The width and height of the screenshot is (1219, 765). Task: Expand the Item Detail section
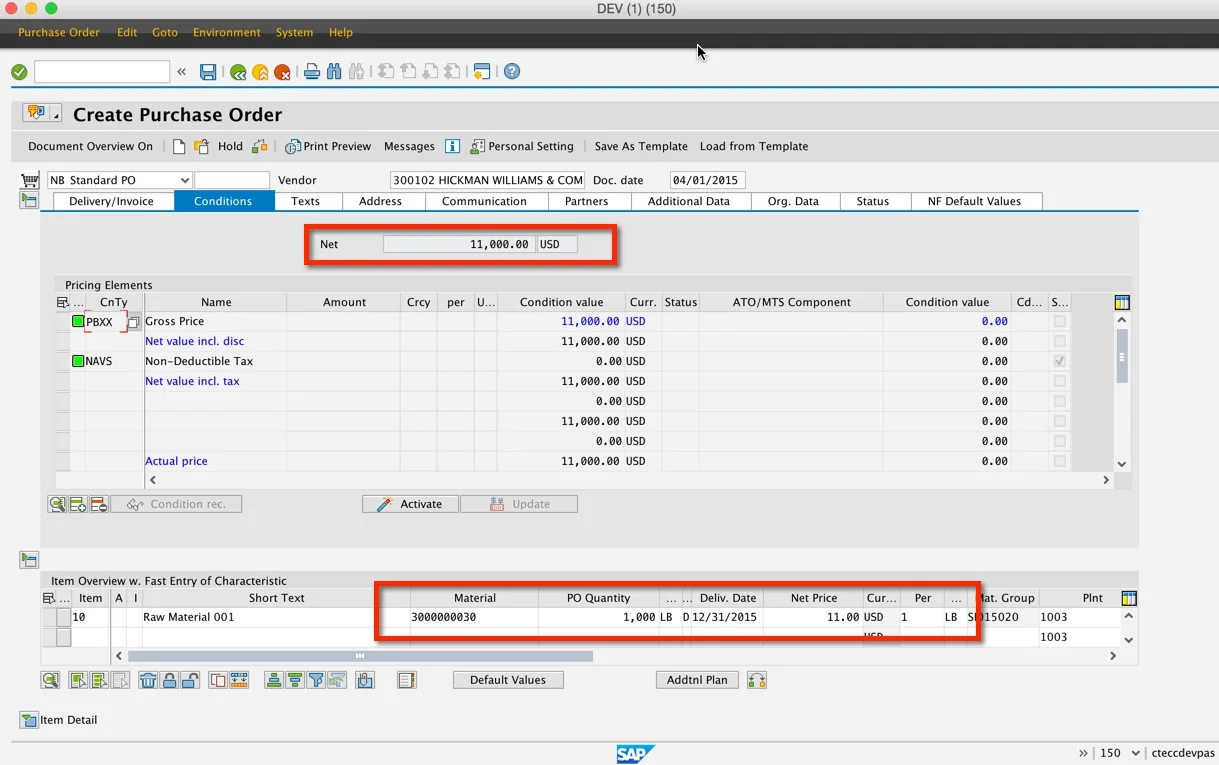click(x=29, y=720)
